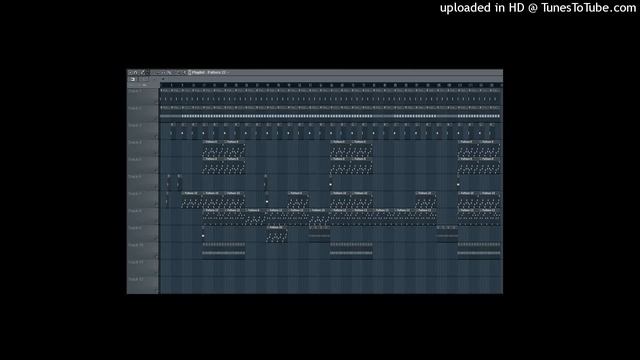Mute Track 10 using its mute switch
Viewport: 640px width, 360px height.
[156, 257]
